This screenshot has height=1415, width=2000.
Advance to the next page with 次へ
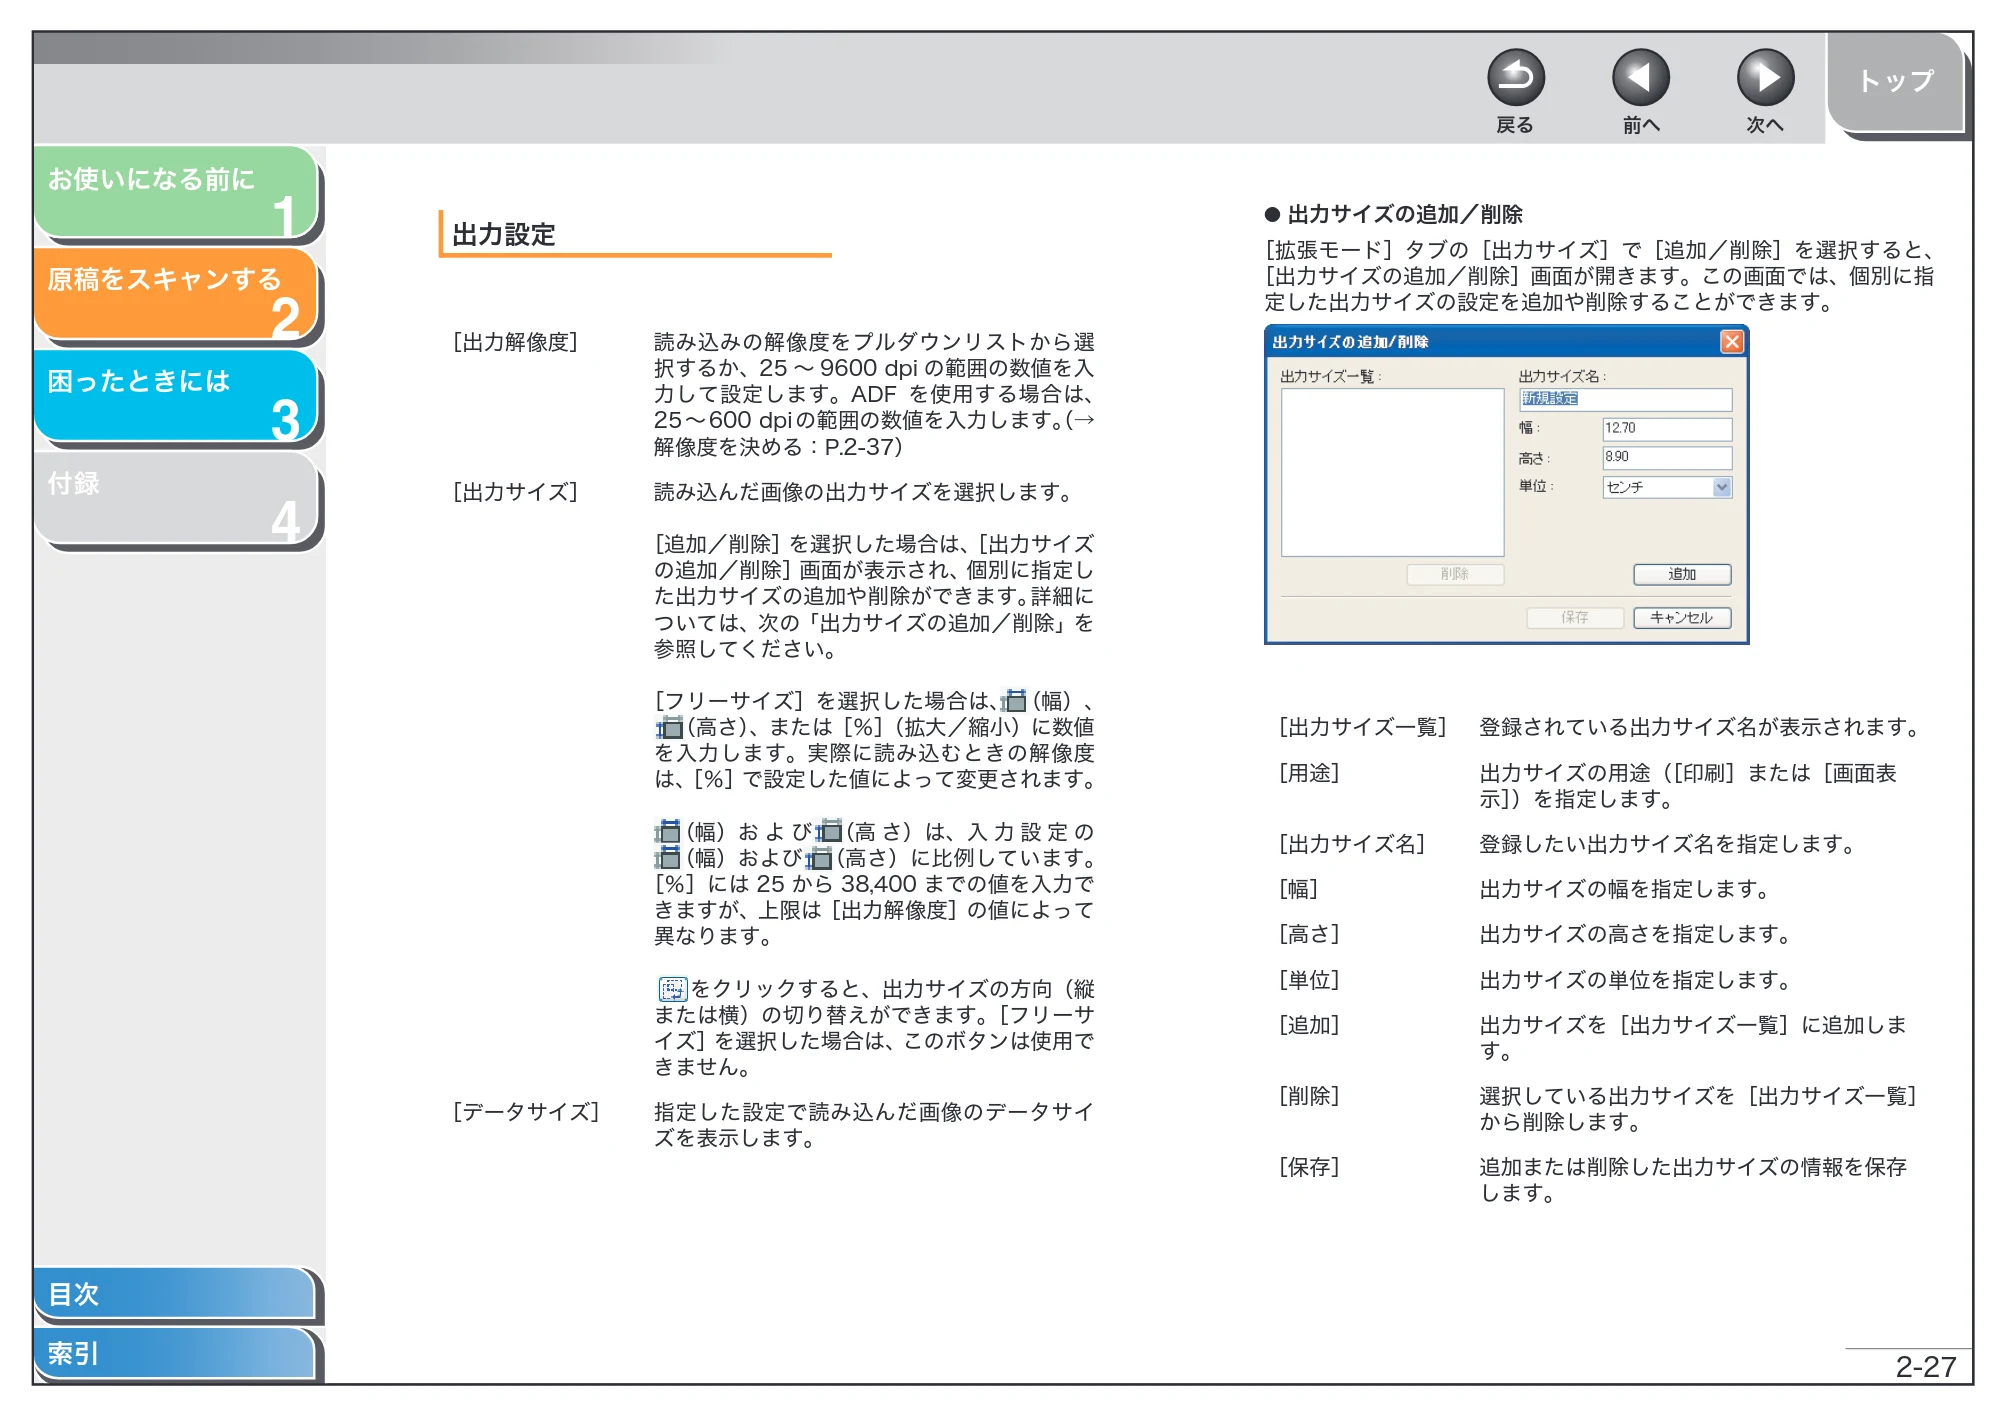(x=1765, y=78)
